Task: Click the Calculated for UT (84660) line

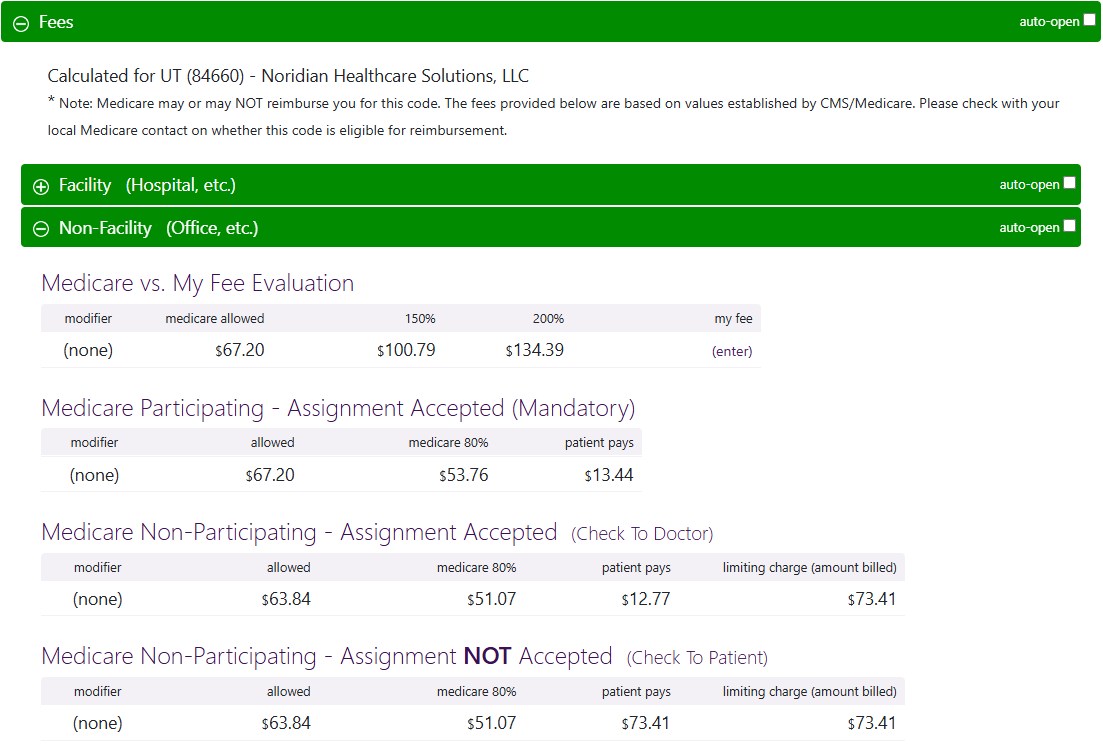Action: (288, 76)
